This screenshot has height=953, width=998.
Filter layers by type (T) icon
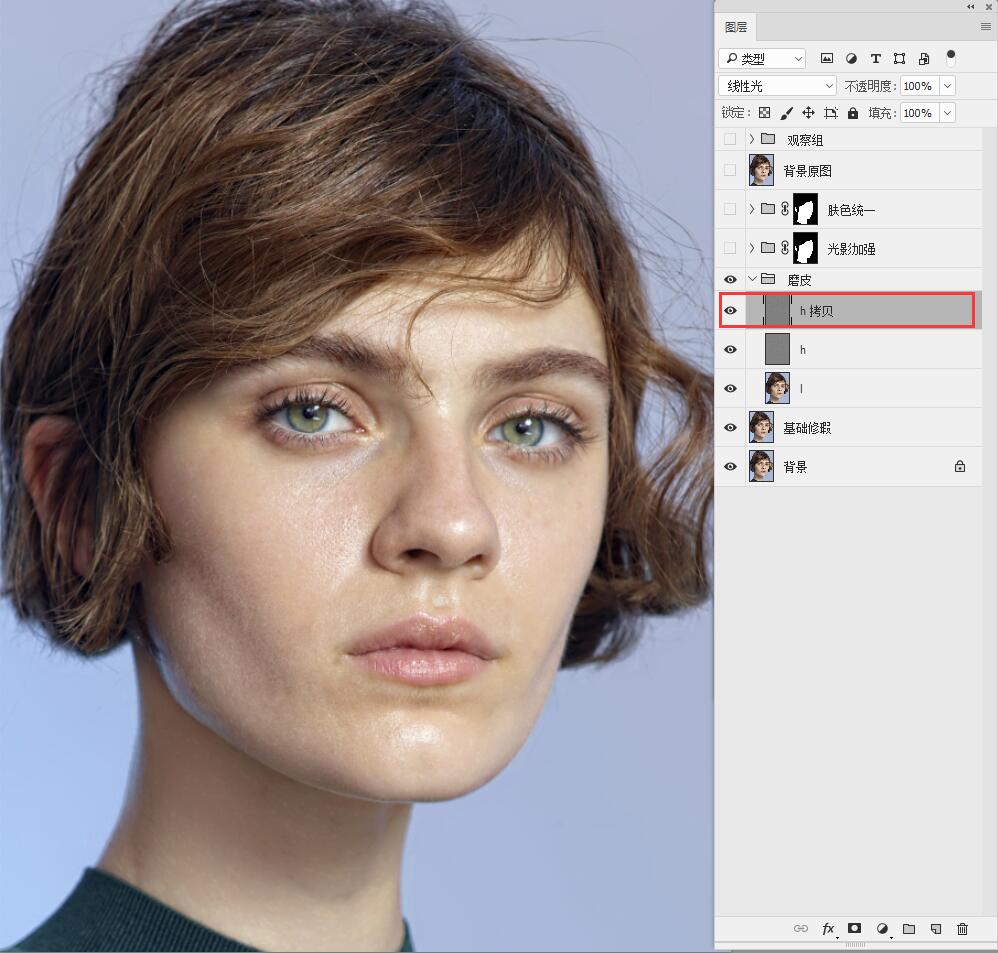point(876,59)
